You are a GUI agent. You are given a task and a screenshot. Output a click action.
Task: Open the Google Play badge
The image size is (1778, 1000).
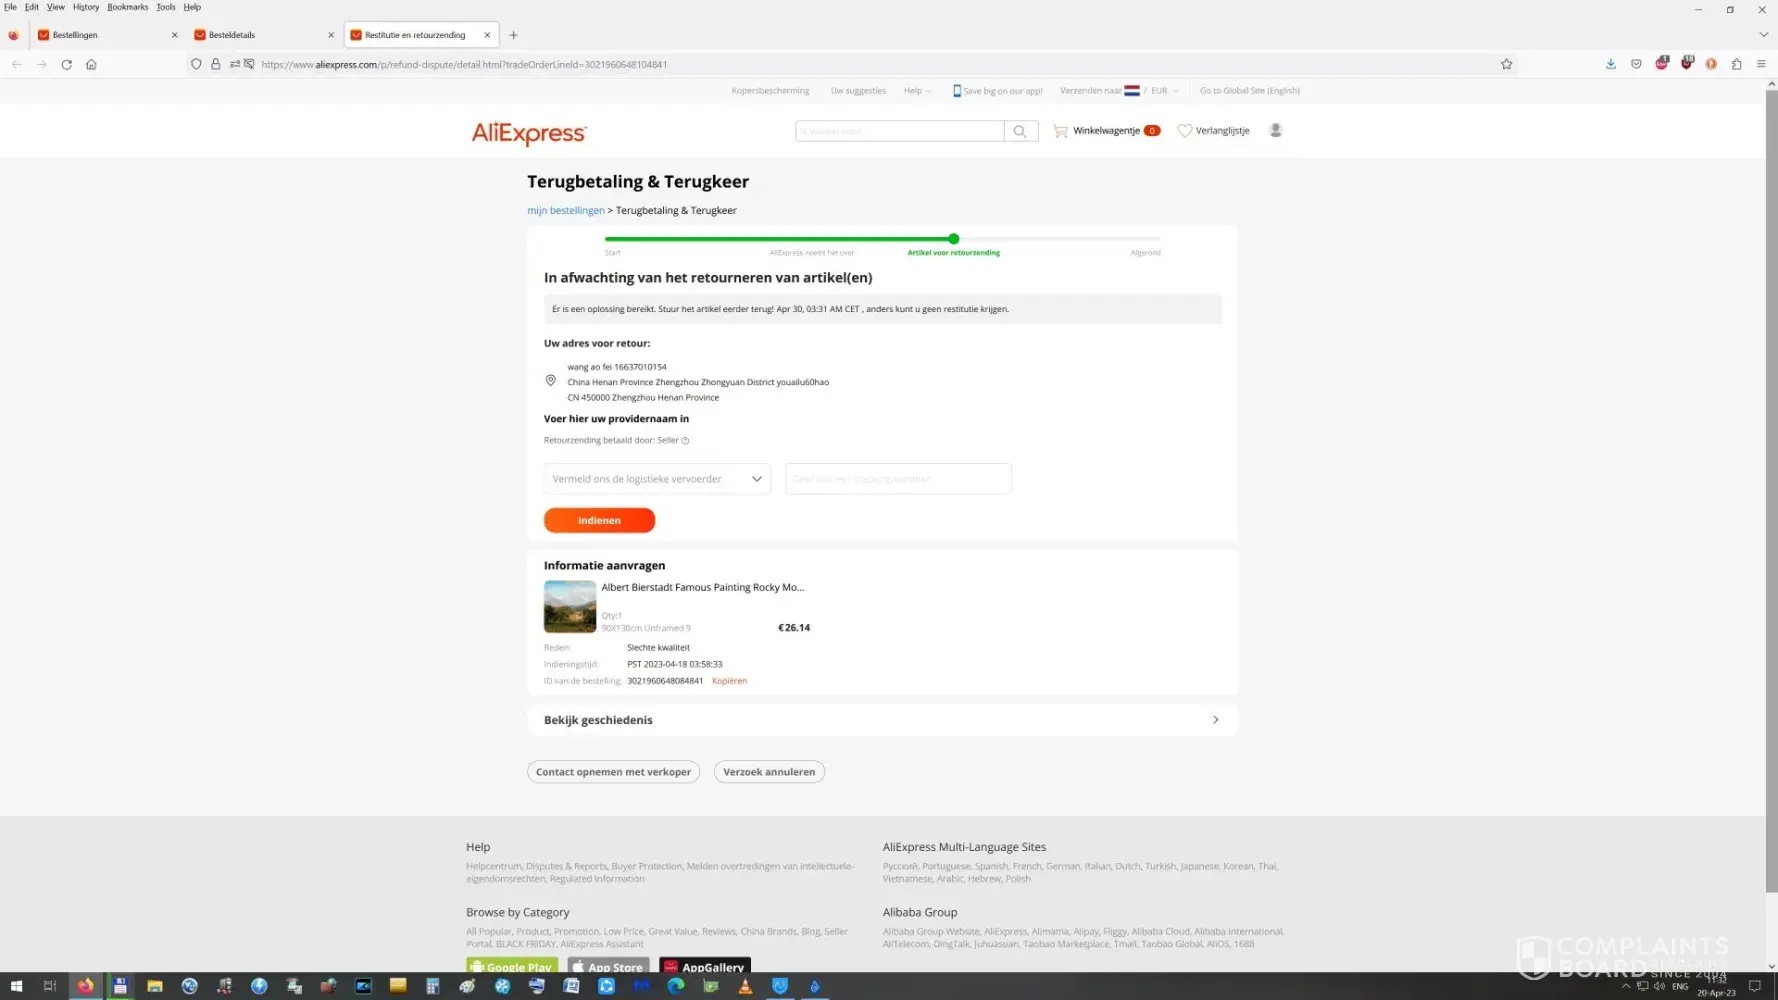pyautogui.click(x=512, y=966)
